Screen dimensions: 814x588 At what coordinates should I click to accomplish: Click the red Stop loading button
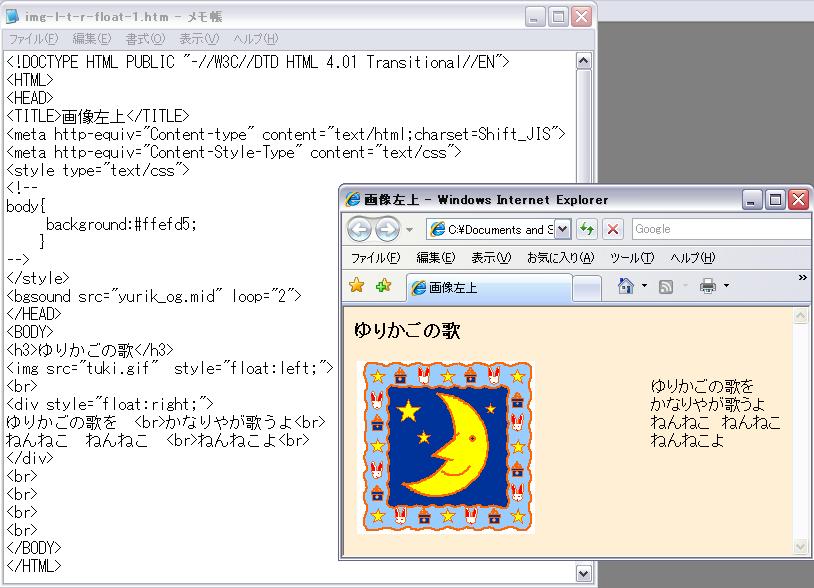point(613,229)
